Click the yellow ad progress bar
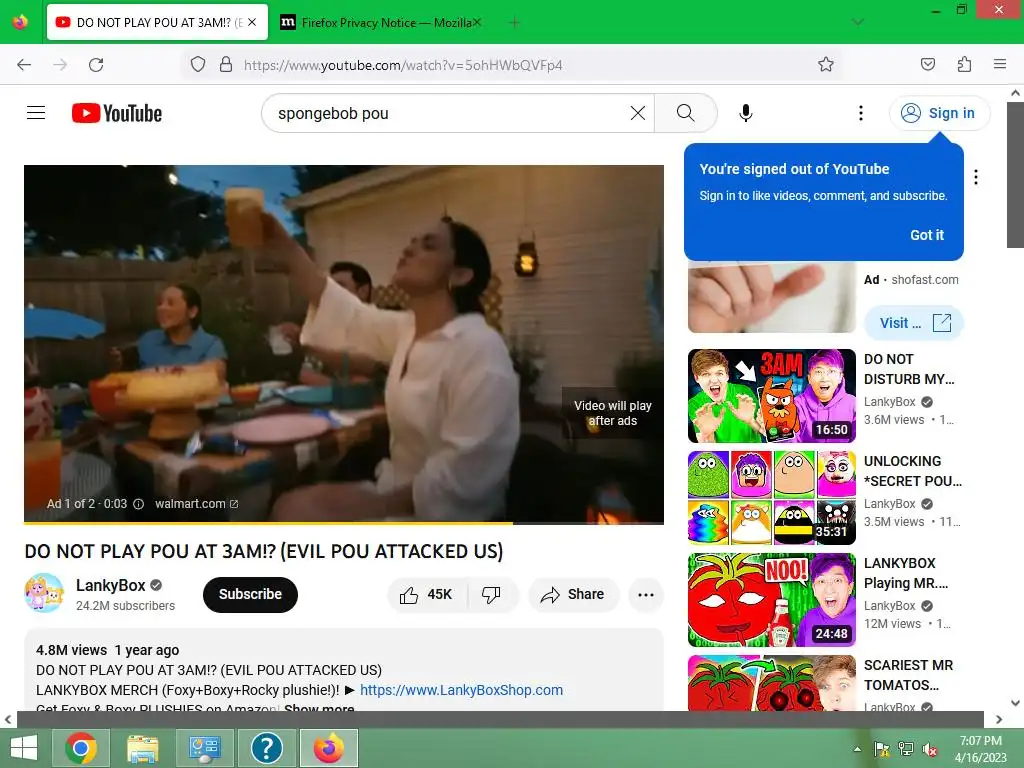The width and height of the screenshot is (1024, 768). [344, 522]
